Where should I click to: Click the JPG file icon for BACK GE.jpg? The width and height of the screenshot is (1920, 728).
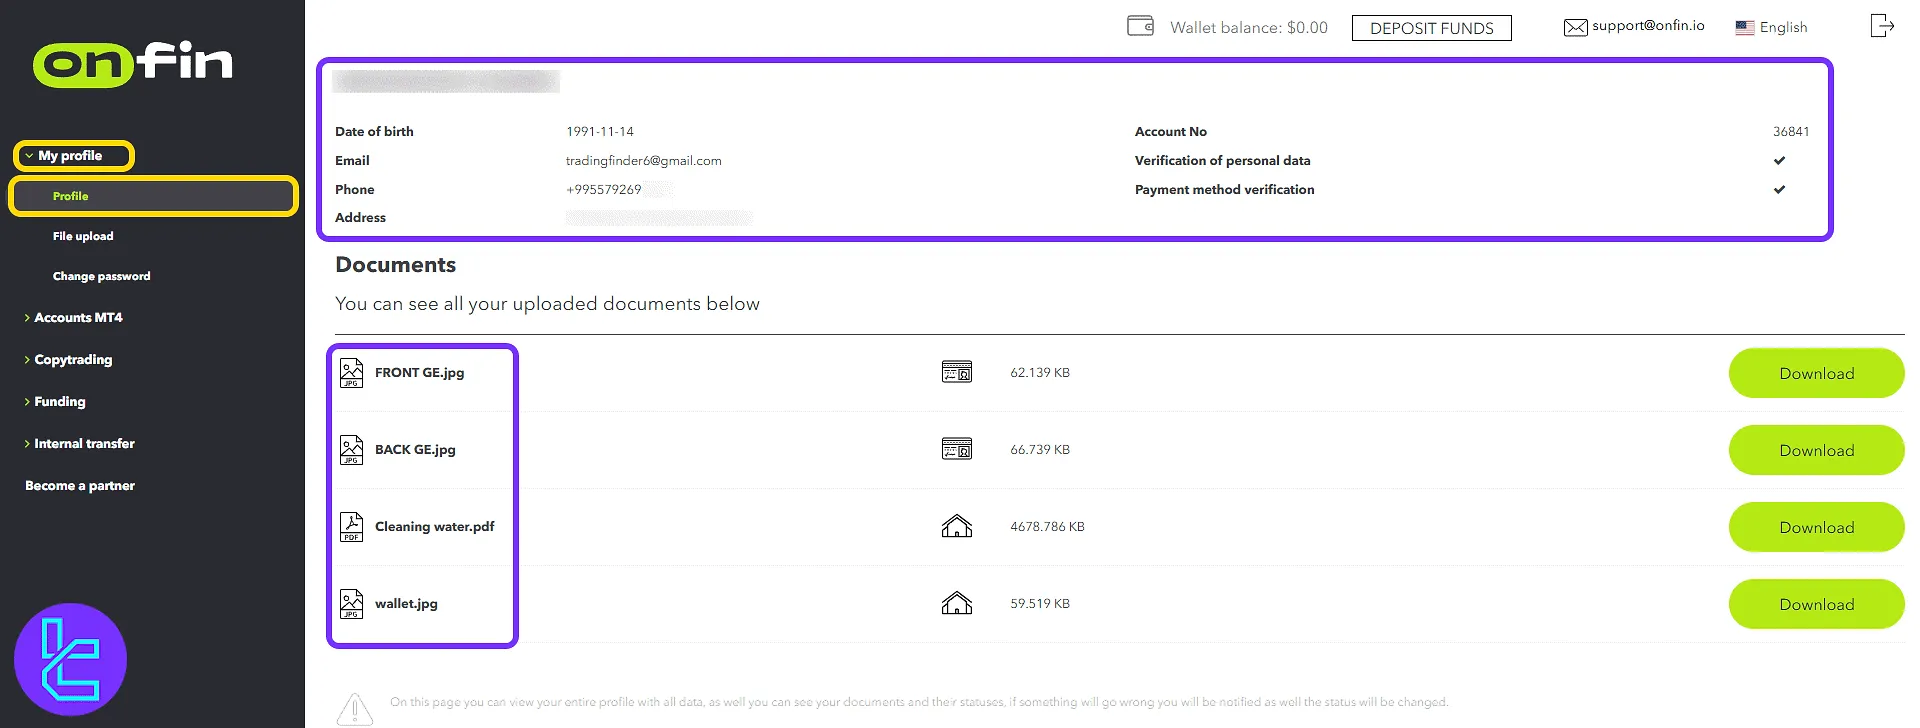pos(352,450)
